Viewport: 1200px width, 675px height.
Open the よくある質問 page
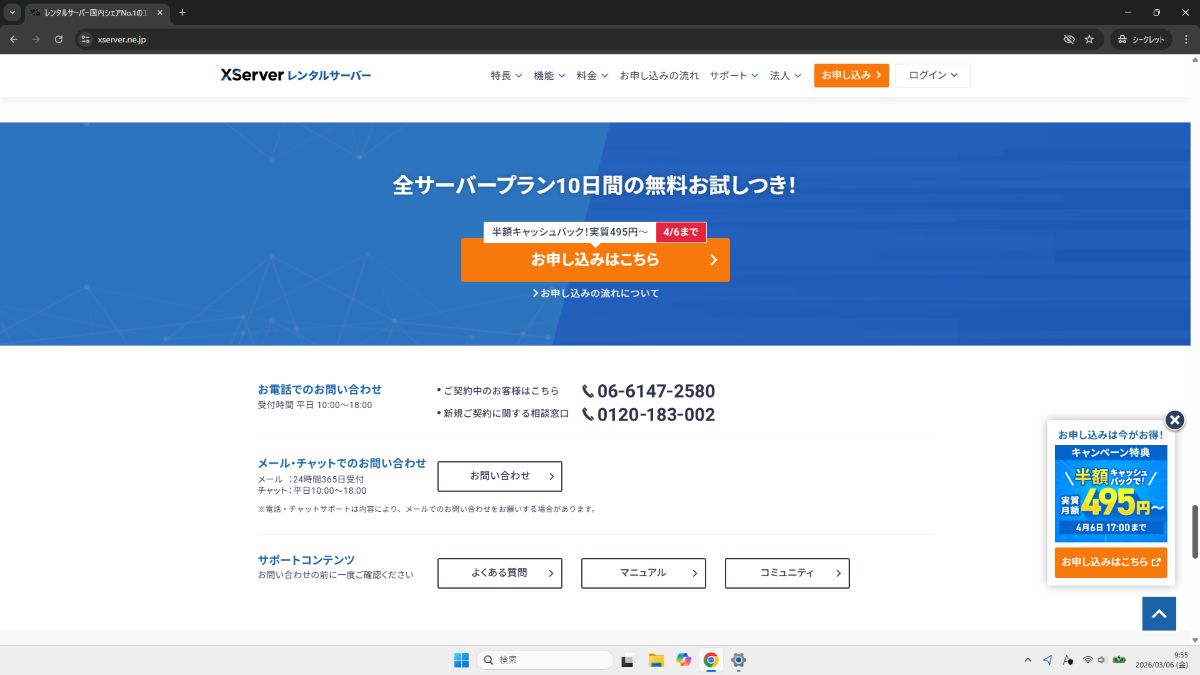tap(499, 573)
